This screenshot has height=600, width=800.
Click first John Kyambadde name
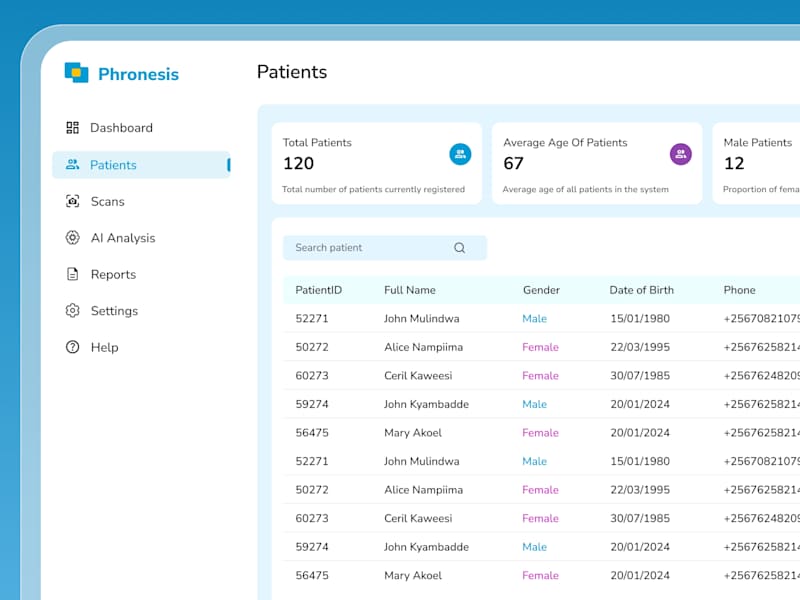[x=426, y=404]
